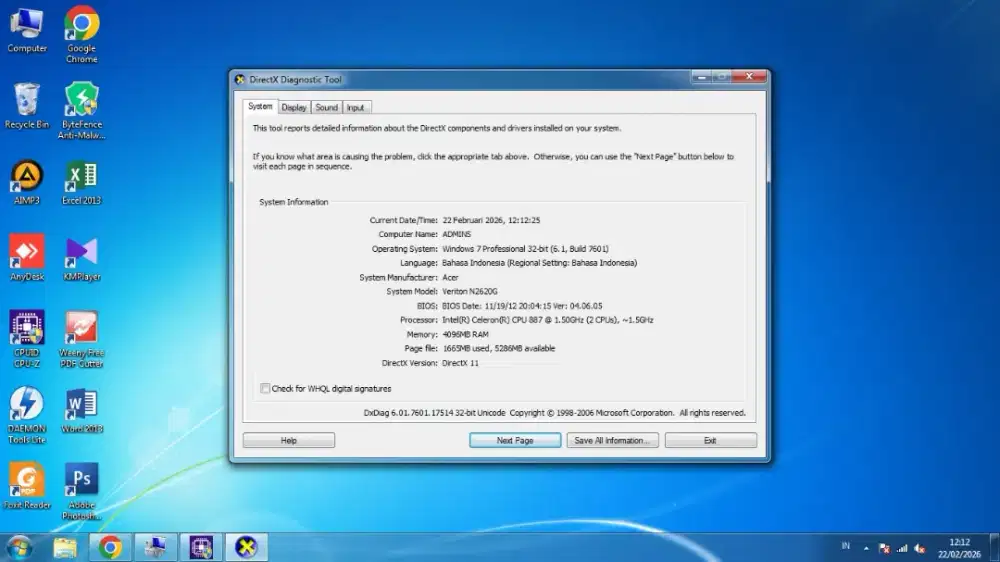Switch to the Sound tab
This screenshot has width=1000, height=562.
[x=327, y=107]
